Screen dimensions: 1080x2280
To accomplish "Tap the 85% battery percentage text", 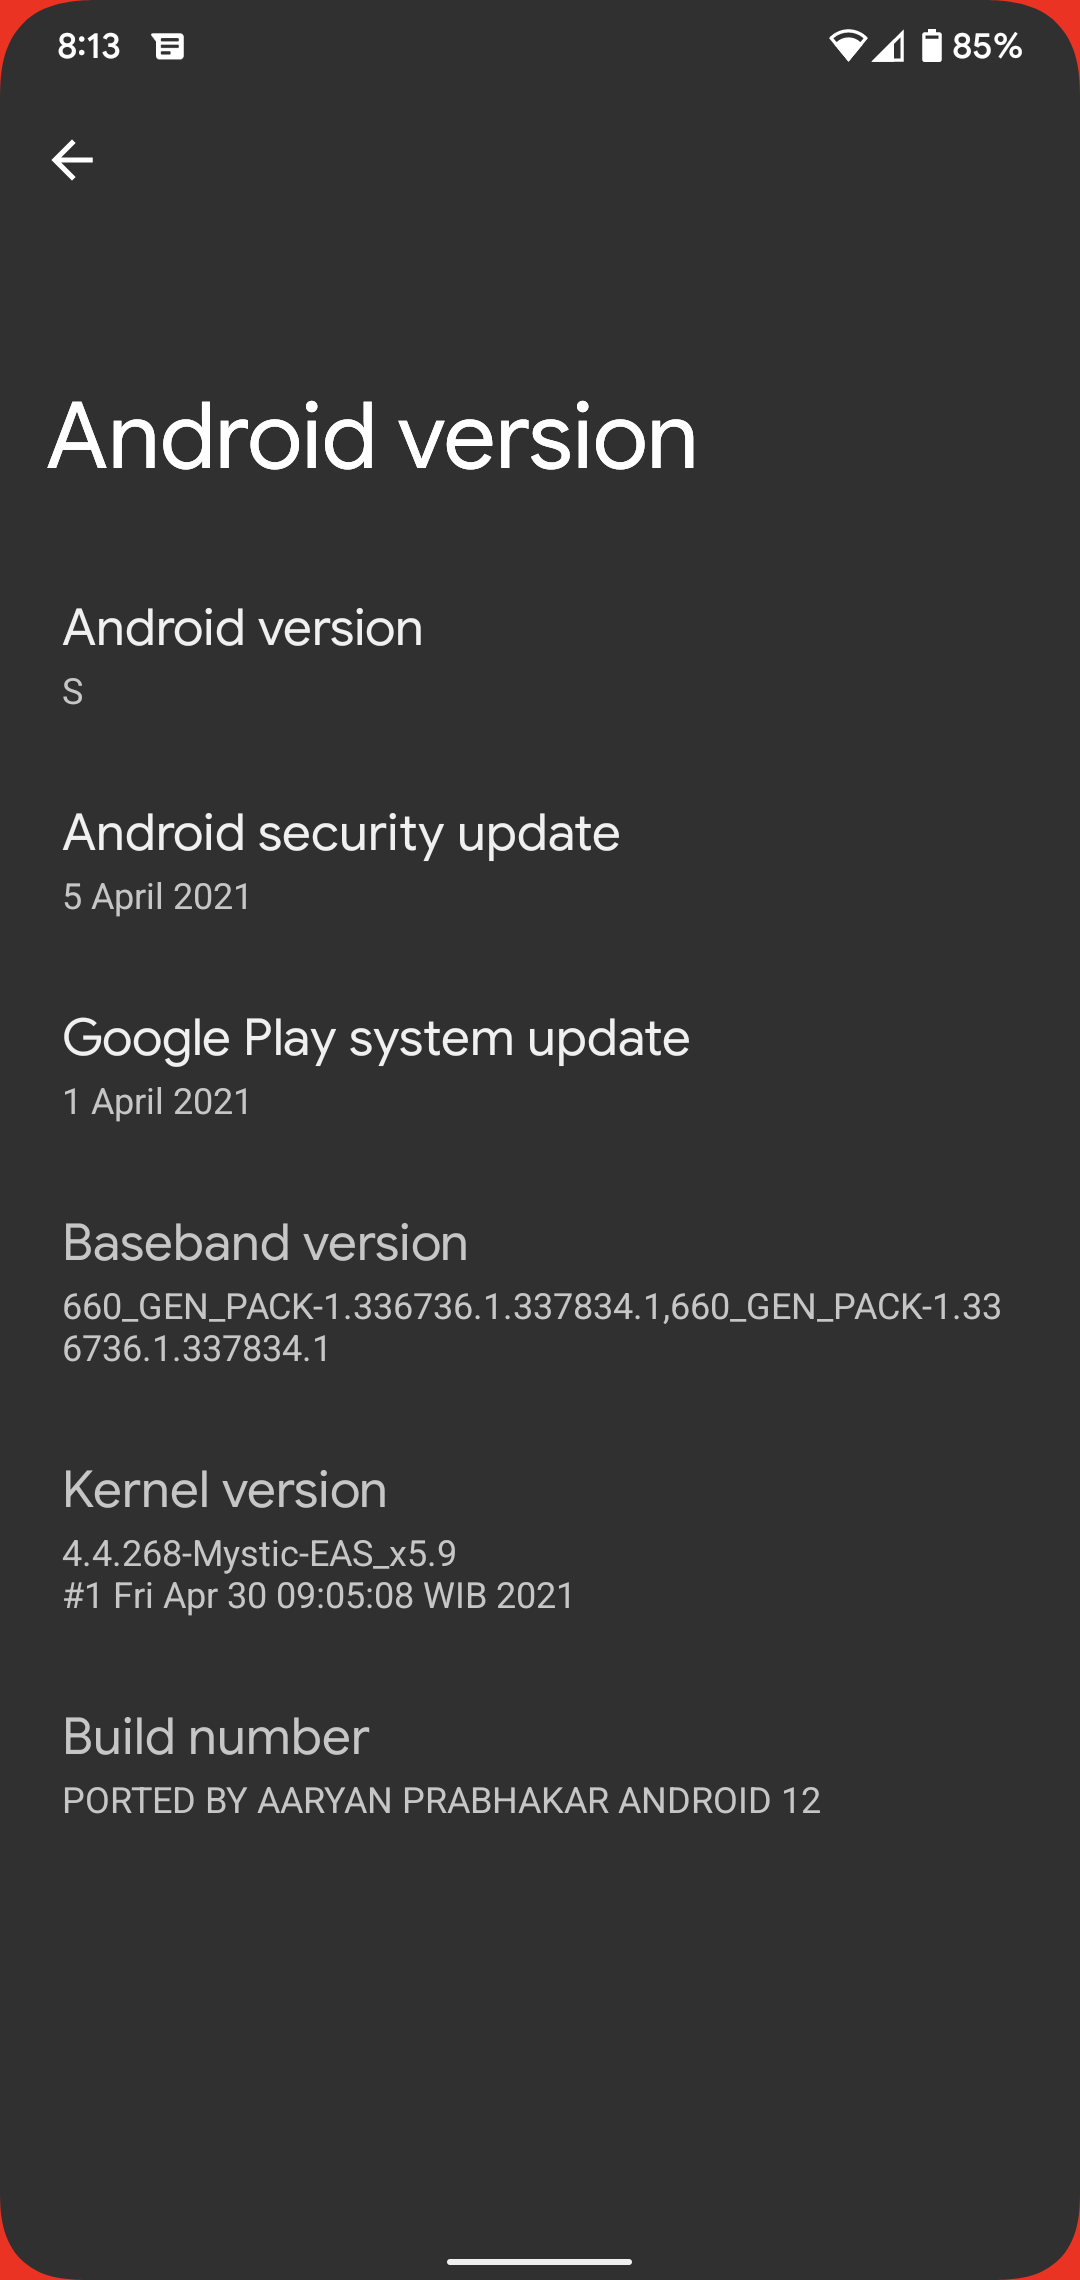I will (x=987, y=46).
